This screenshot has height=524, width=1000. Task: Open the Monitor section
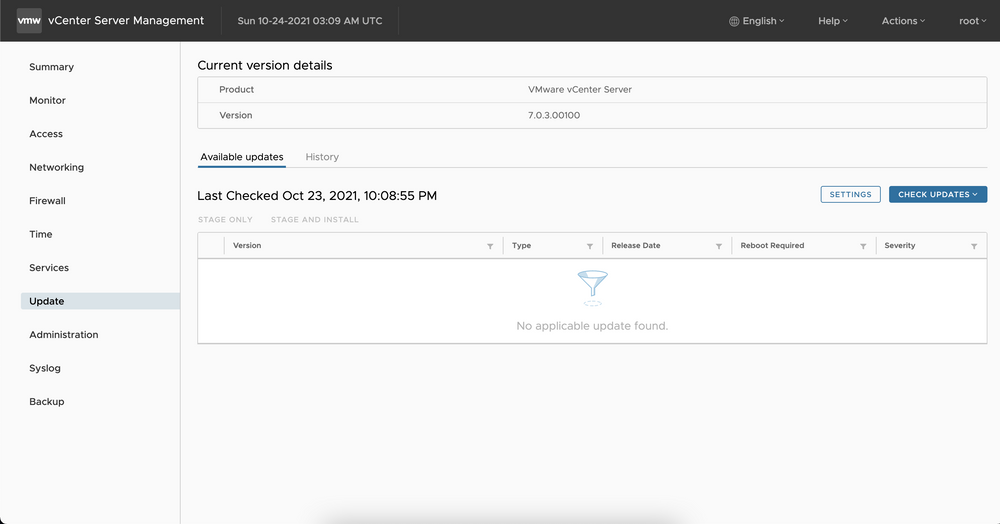point(47,101)
